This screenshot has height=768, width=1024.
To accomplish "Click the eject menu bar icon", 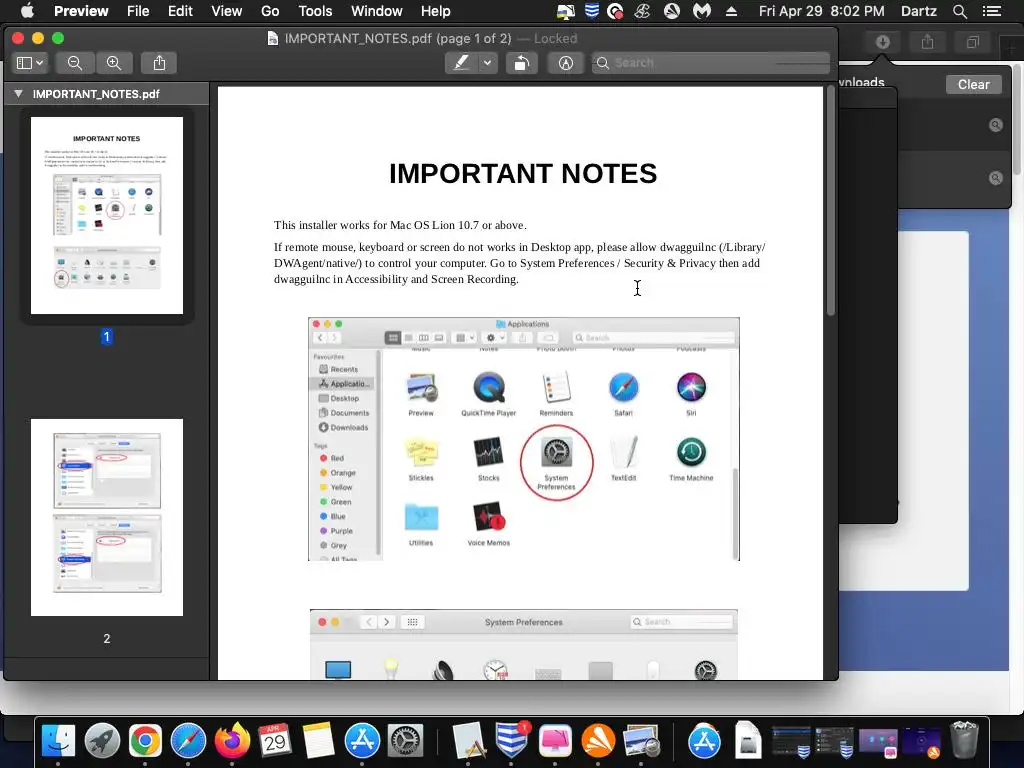I will click(x=731, y=11).
